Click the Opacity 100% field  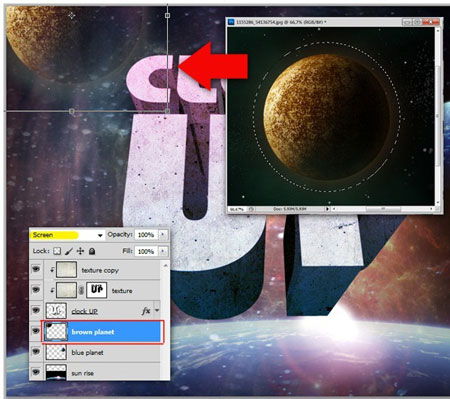click(146, 235)
